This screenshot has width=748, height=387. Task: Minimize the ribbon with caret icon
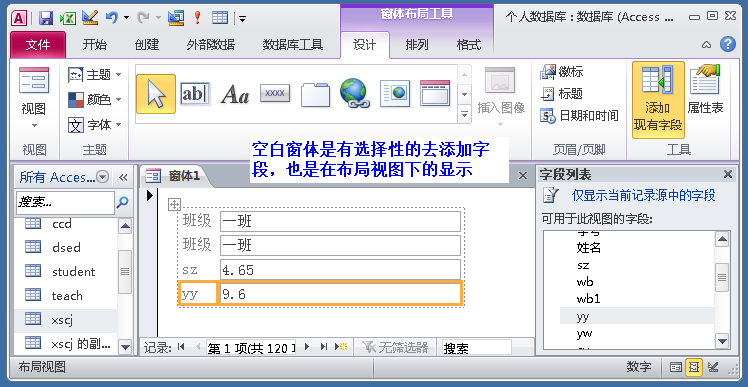point(707,45)
